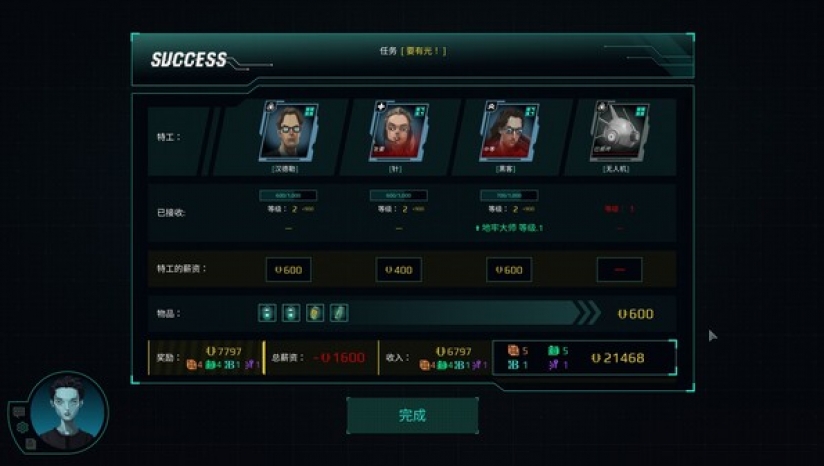Click the 黑客 experience progress bar
The image size is (824, 466).
(x=509, y=195)
